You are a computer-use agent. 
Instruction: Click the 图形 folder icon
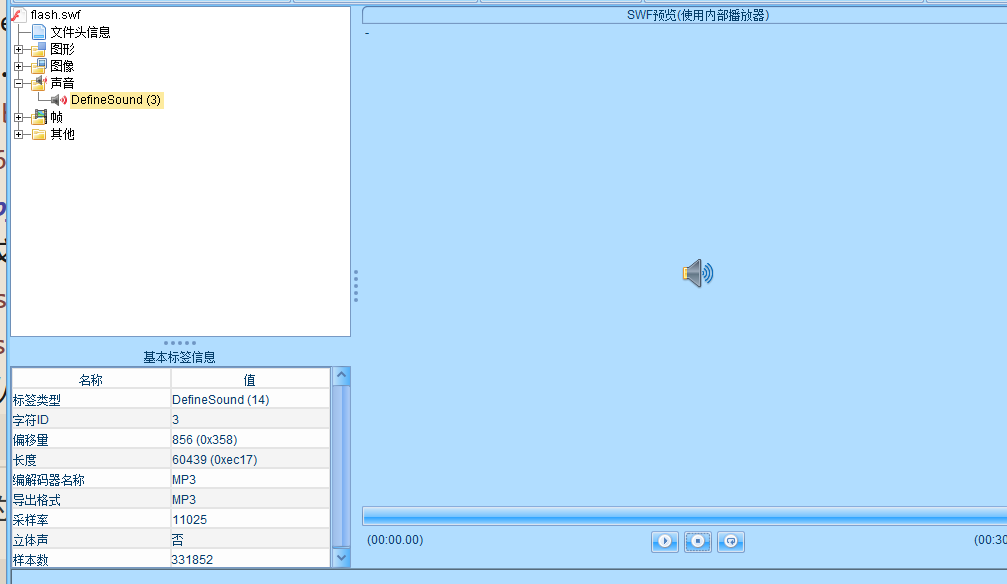pyautogui.click(x=39, y=49)
